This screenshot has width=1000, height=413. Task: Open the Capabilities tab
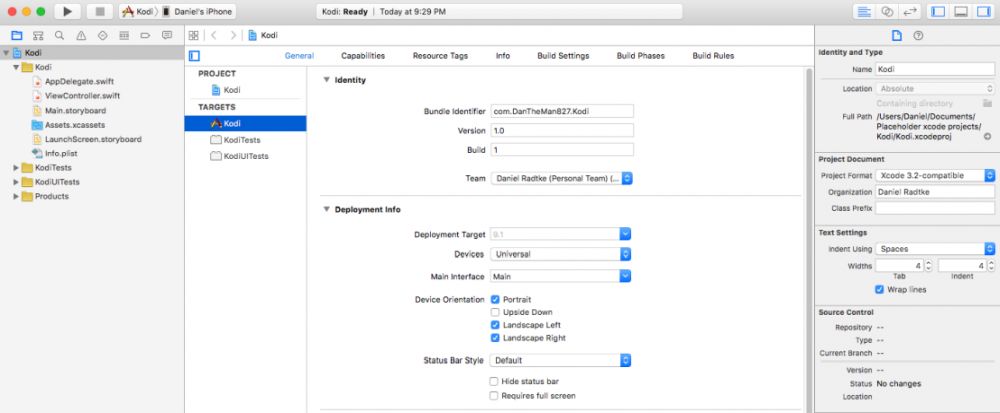tap(363, 56)
